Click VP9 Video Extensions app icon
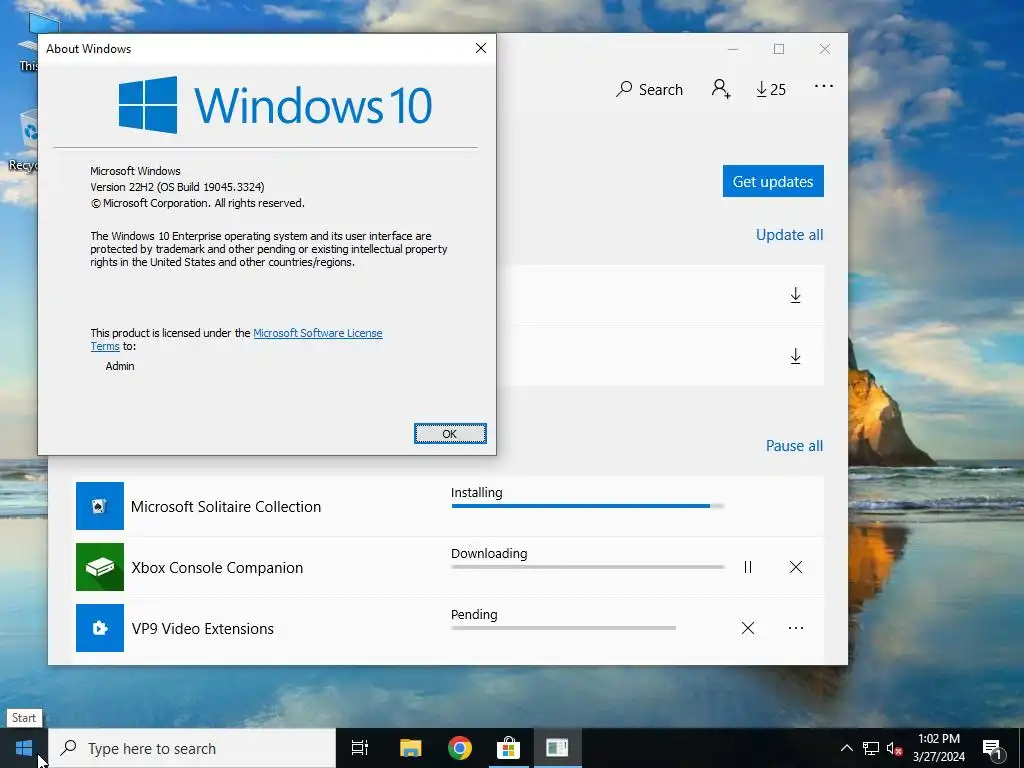1024x768 pixels. click(100, 628)
